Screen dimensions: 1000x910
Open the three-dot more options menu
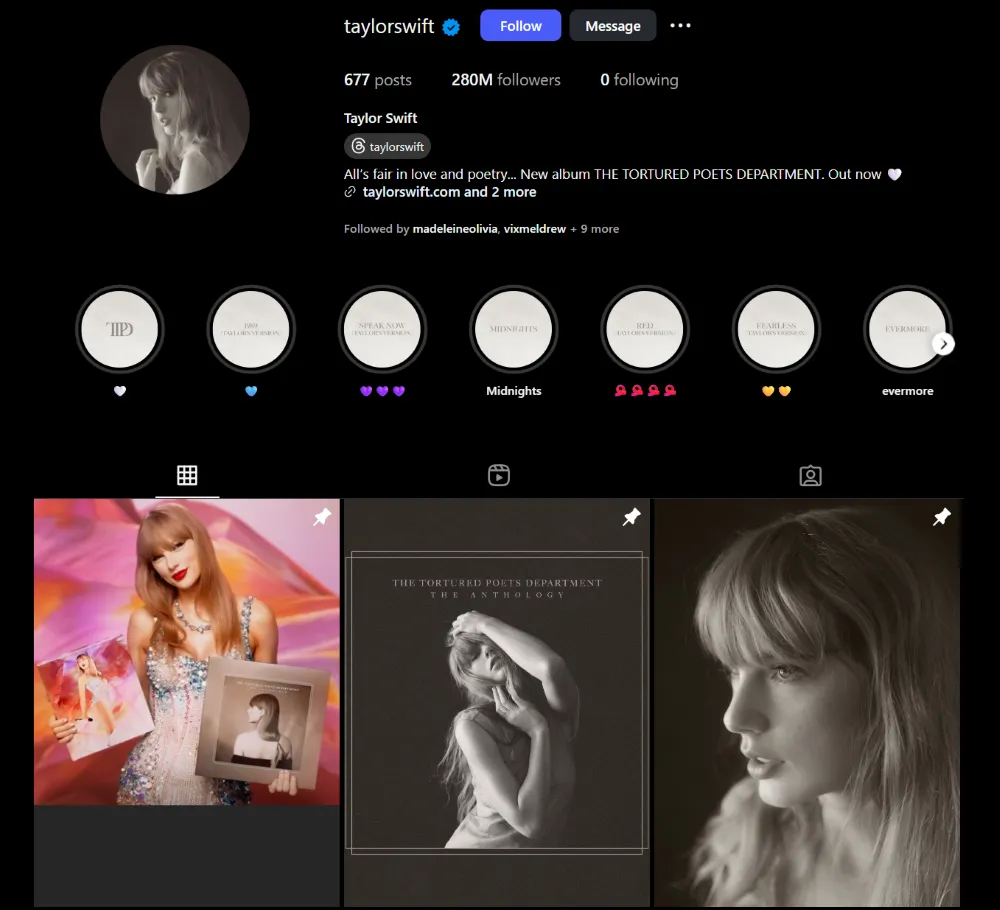click(x=680, y=26)
